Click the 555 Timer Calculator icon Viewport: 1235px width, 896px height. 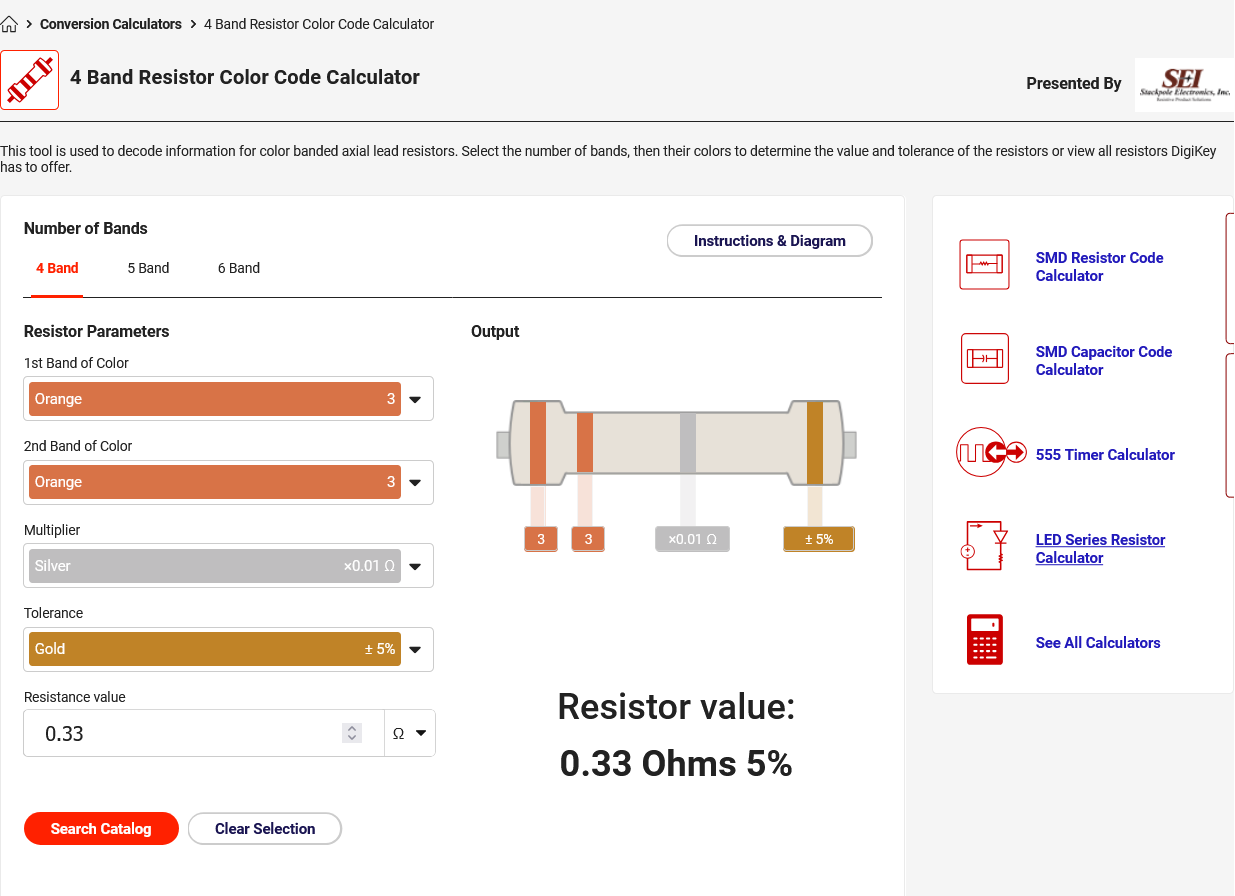point(992,453)
